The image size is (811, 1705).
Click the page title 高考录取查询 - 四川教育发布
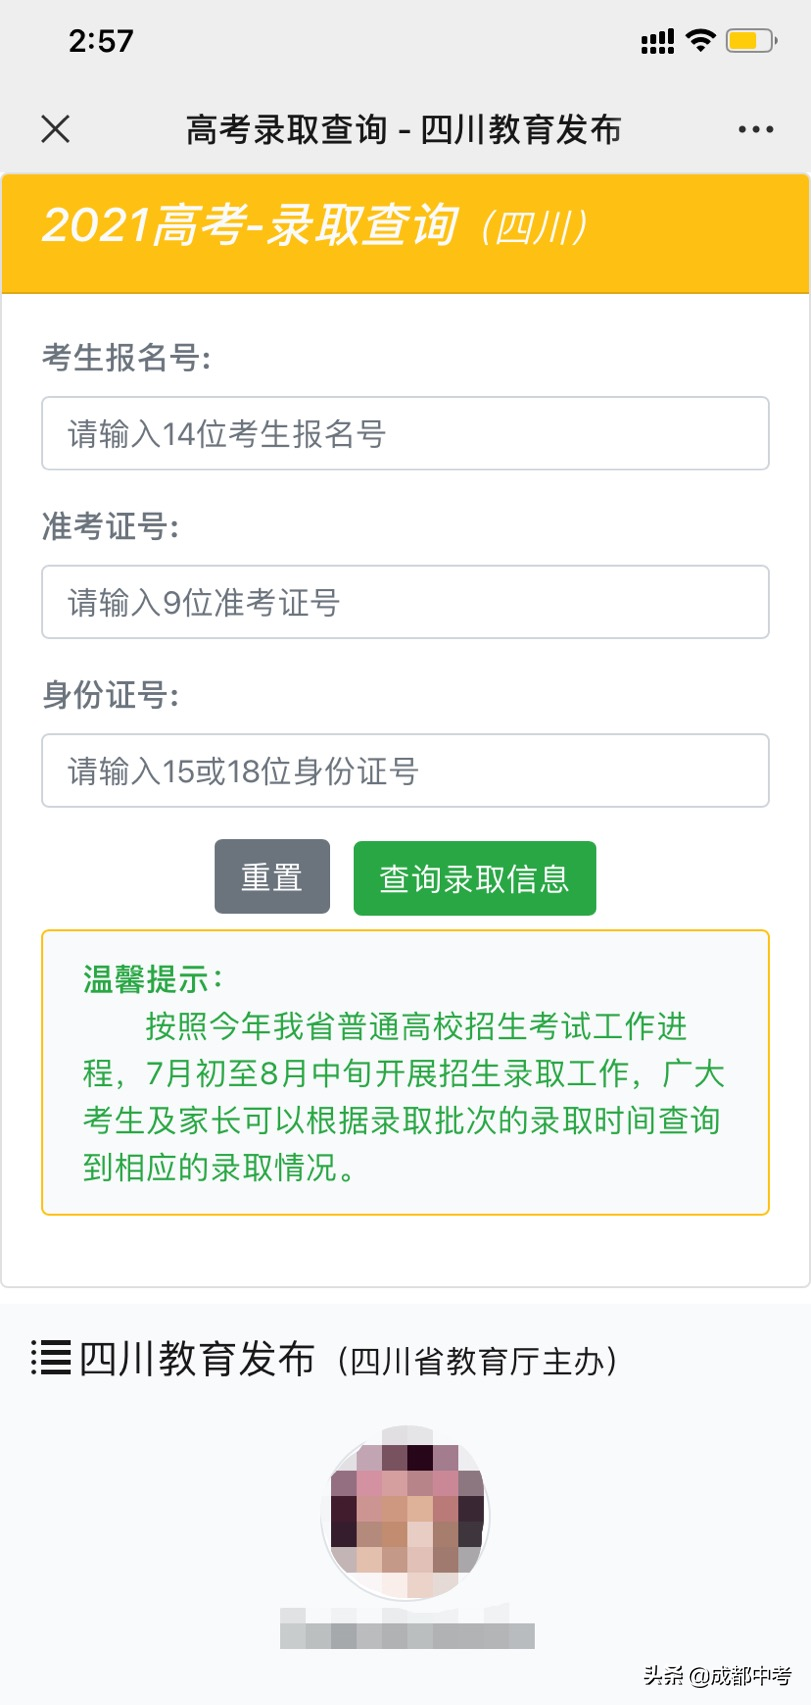[404, 128]
